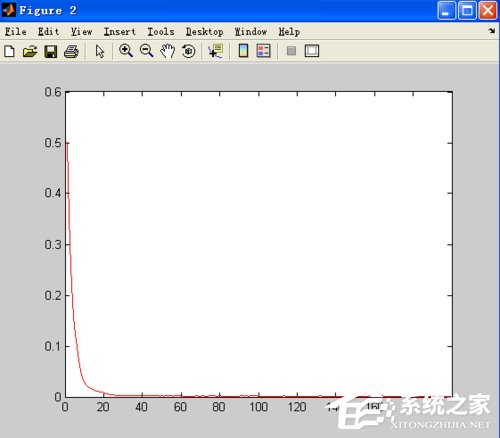Click the New Figure icon
This screenshot has width=500, height=438.
click(9, 51)
